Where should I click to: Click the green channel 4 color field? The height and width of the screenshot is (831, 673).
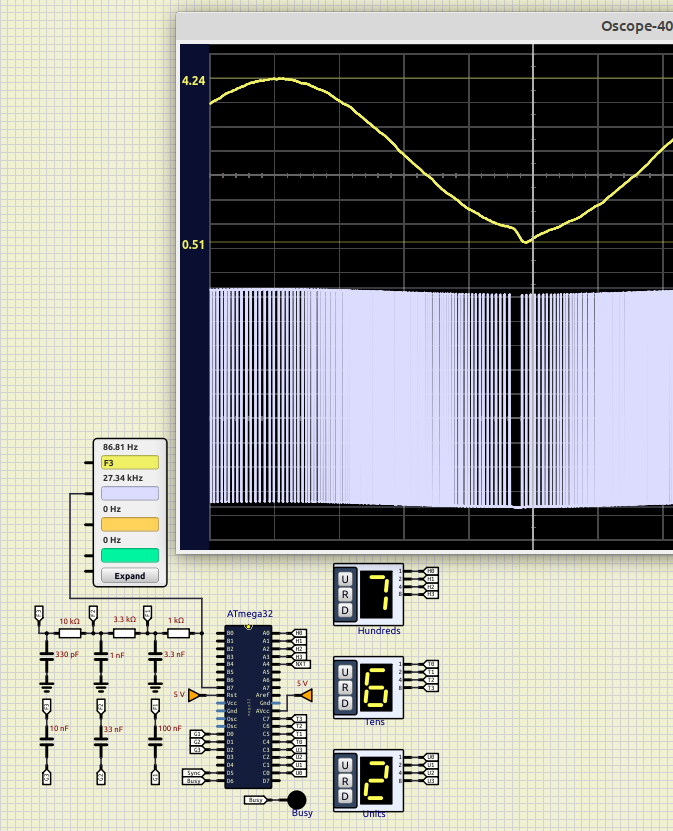click(x=130, y=555)
